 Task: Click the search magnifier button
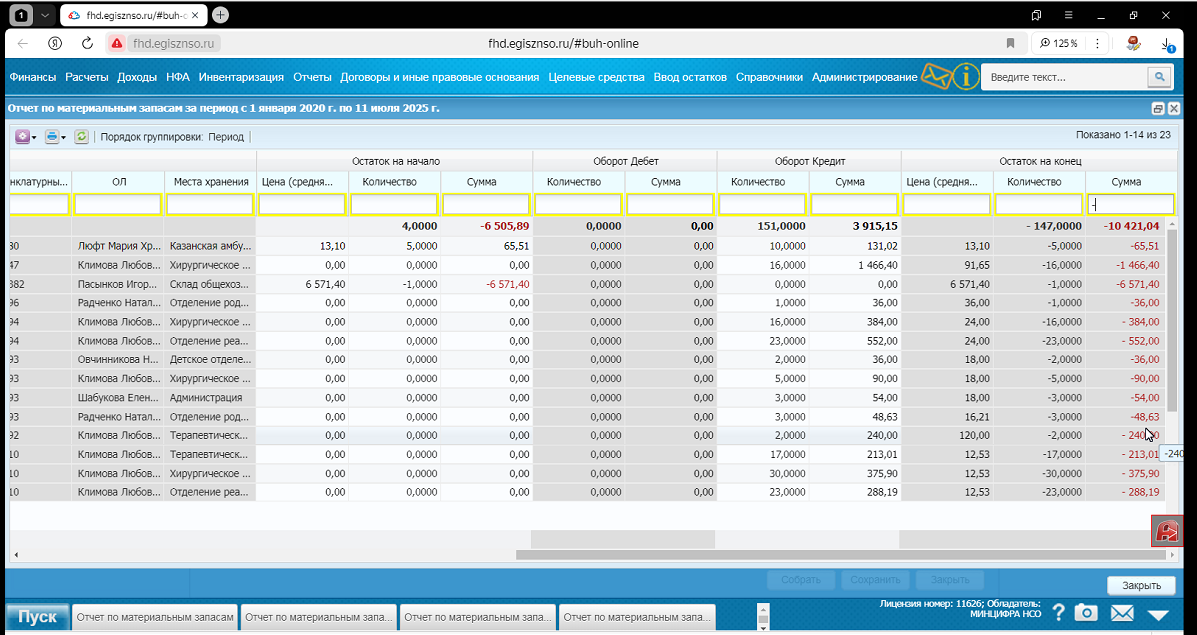[x=1159, y=77]
